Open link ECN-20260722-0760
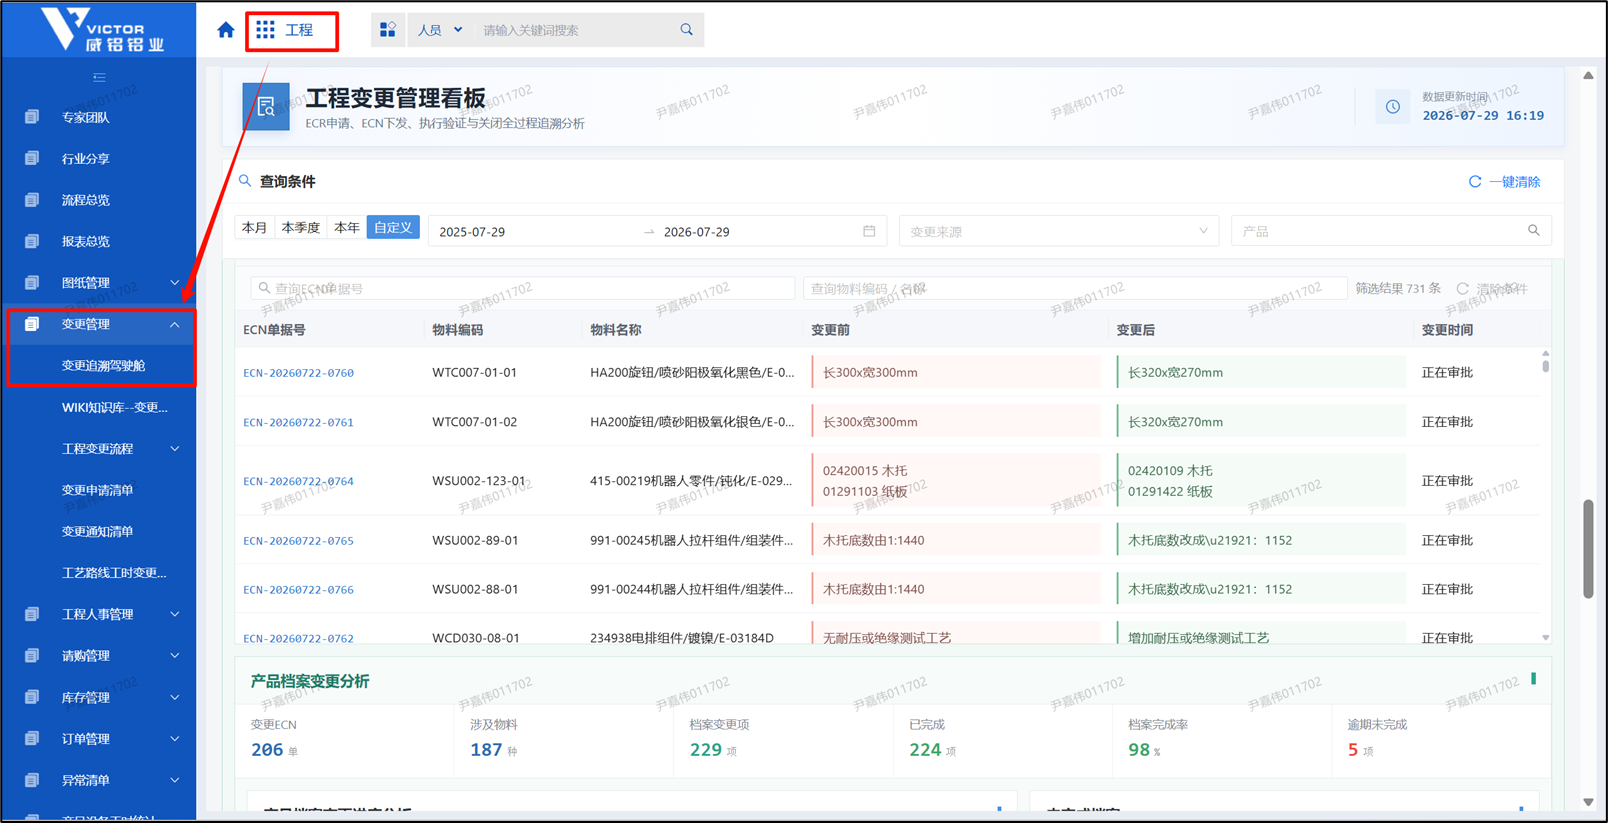The height and width of the screenshot is (823, 1608). pos(298,373)
